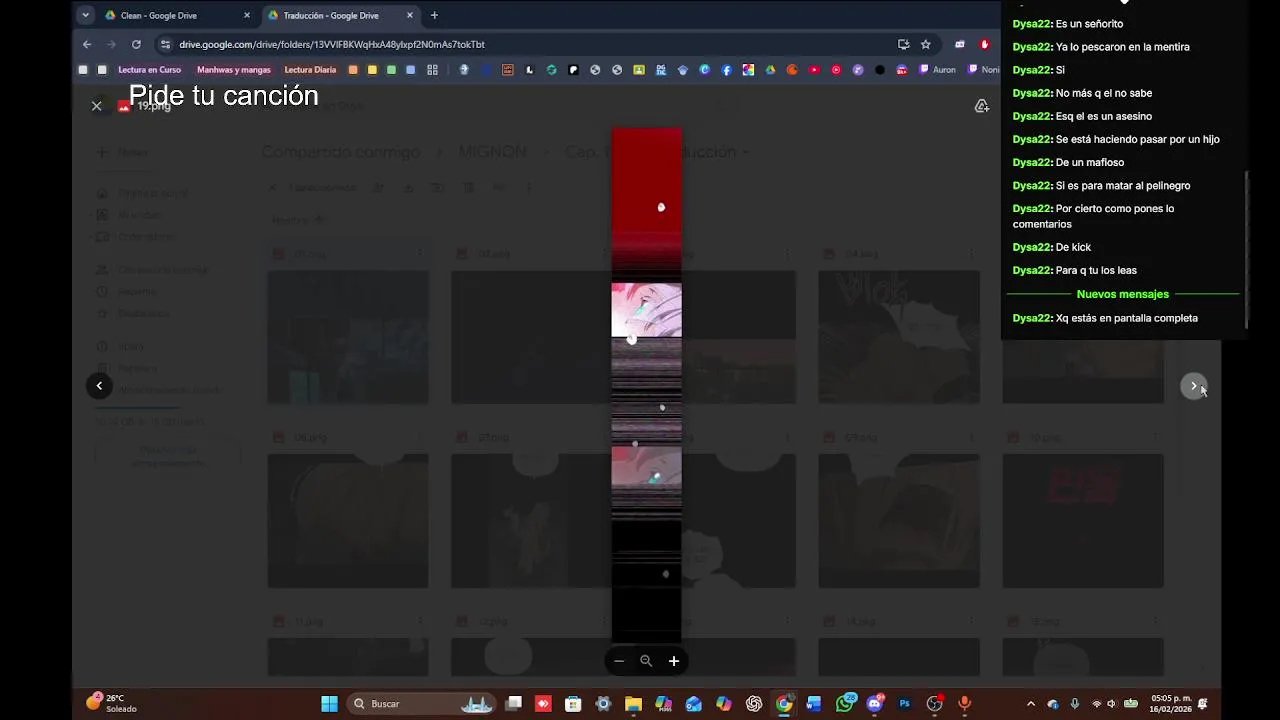Open Photoshop from the taskbar
The width and height of the screenshot is (1280, 720).
click(x=905, y=704)
